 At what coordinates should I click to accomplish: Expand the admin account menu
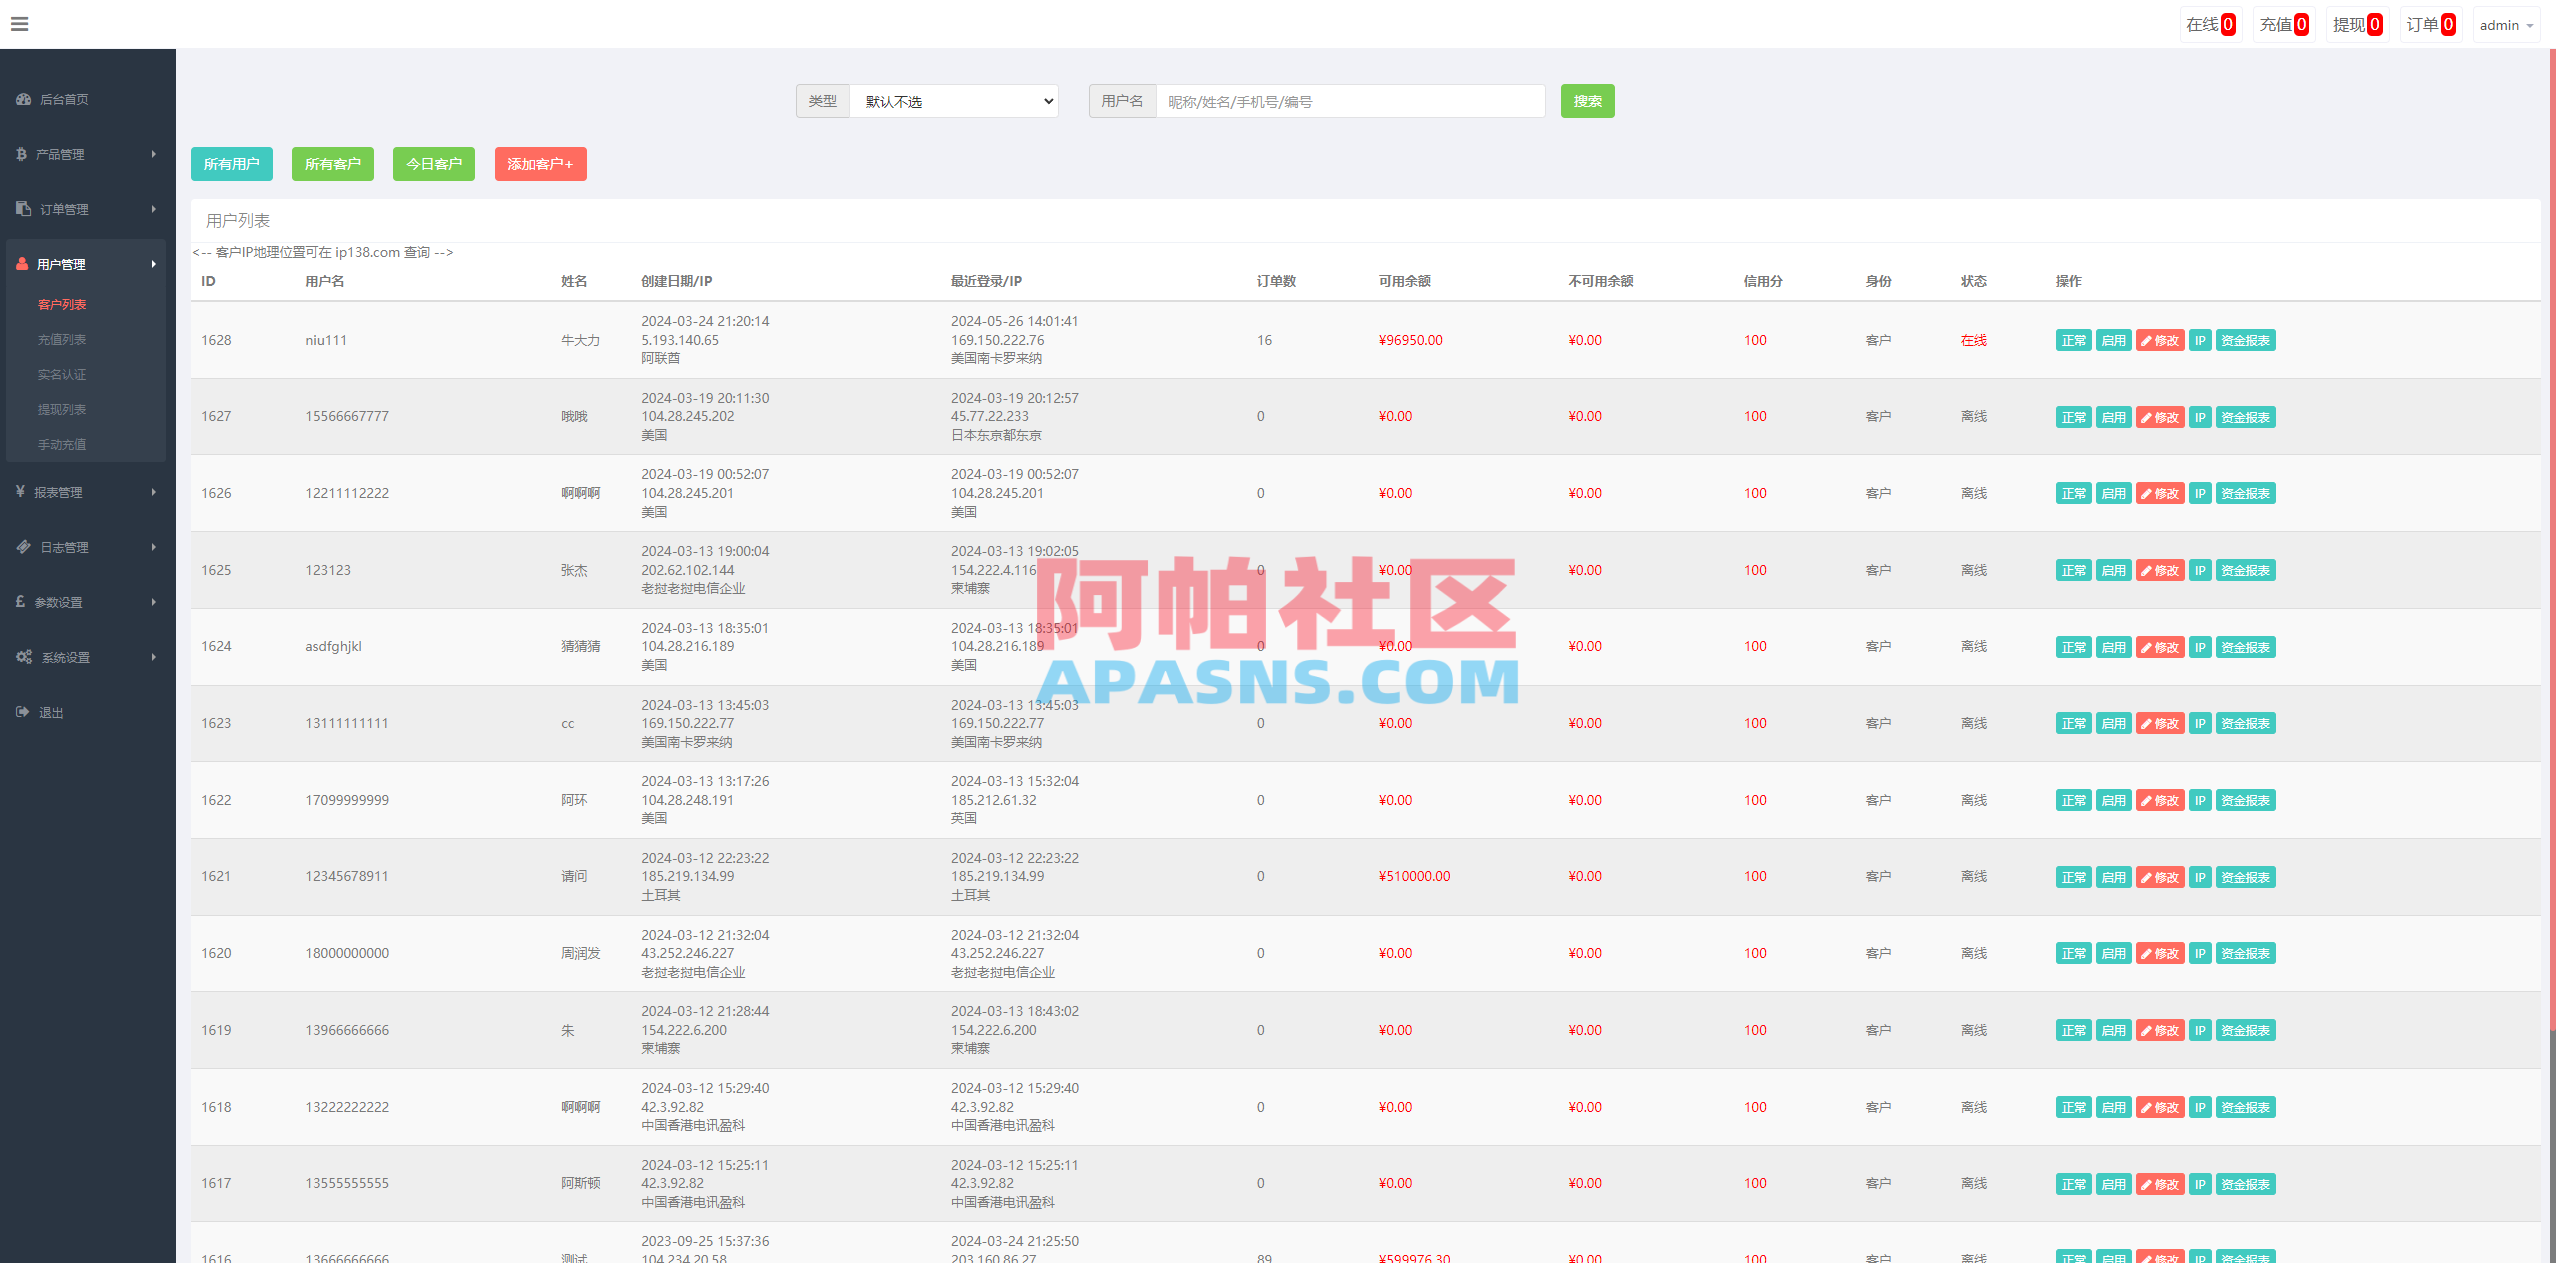(x=2507, y=24)
